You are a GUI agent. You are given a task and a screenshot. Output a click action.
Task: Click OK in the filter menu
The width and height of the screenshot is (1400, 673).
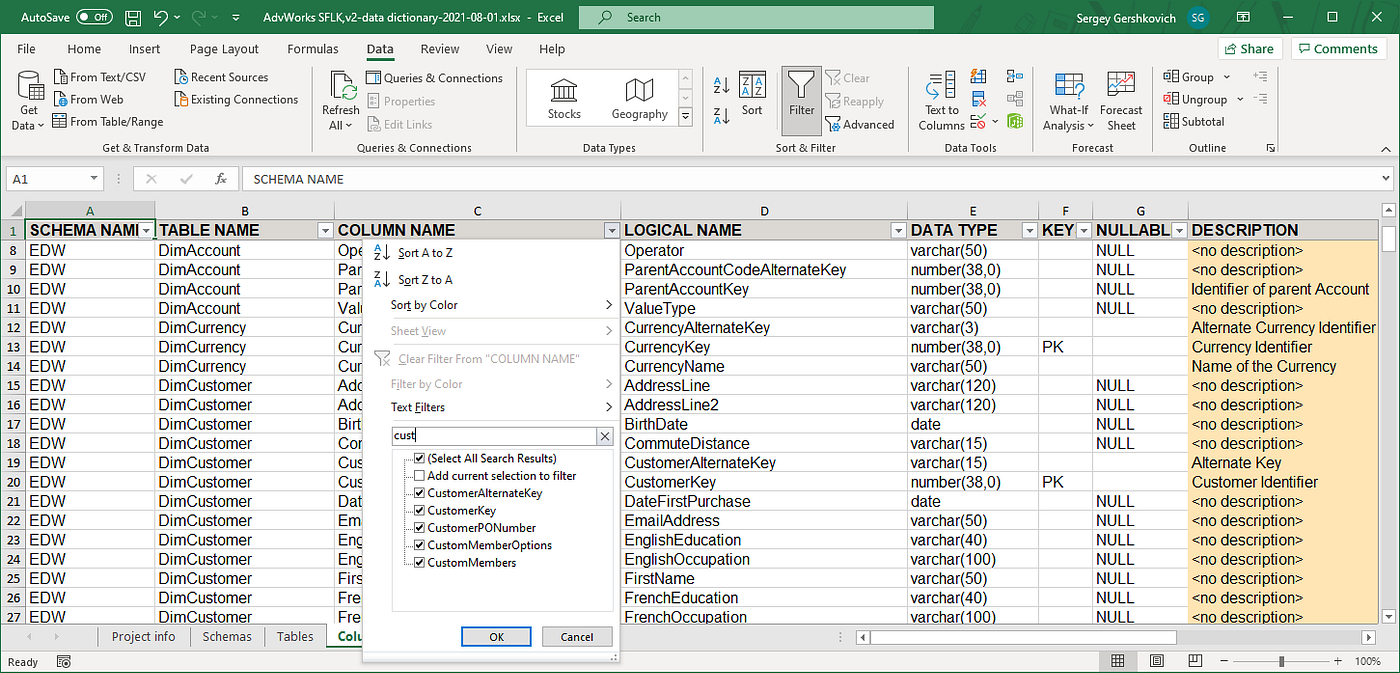(x=496, y=637)
